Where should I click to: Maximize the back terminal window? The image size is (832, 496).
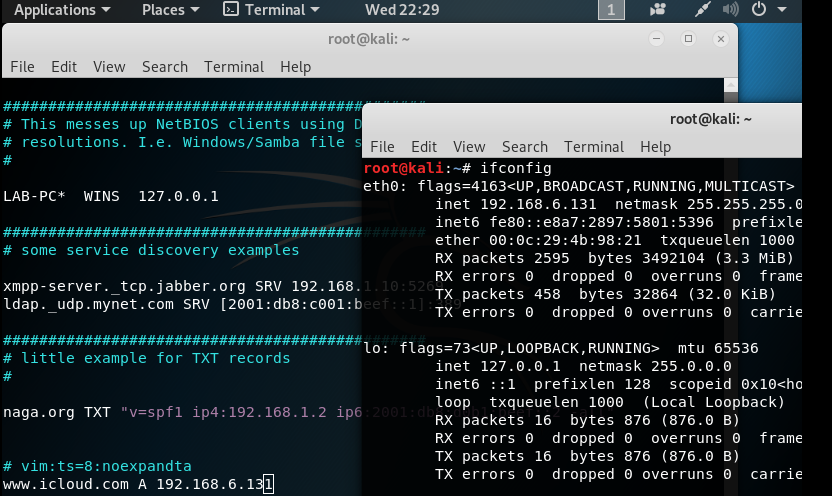point(688,39)
